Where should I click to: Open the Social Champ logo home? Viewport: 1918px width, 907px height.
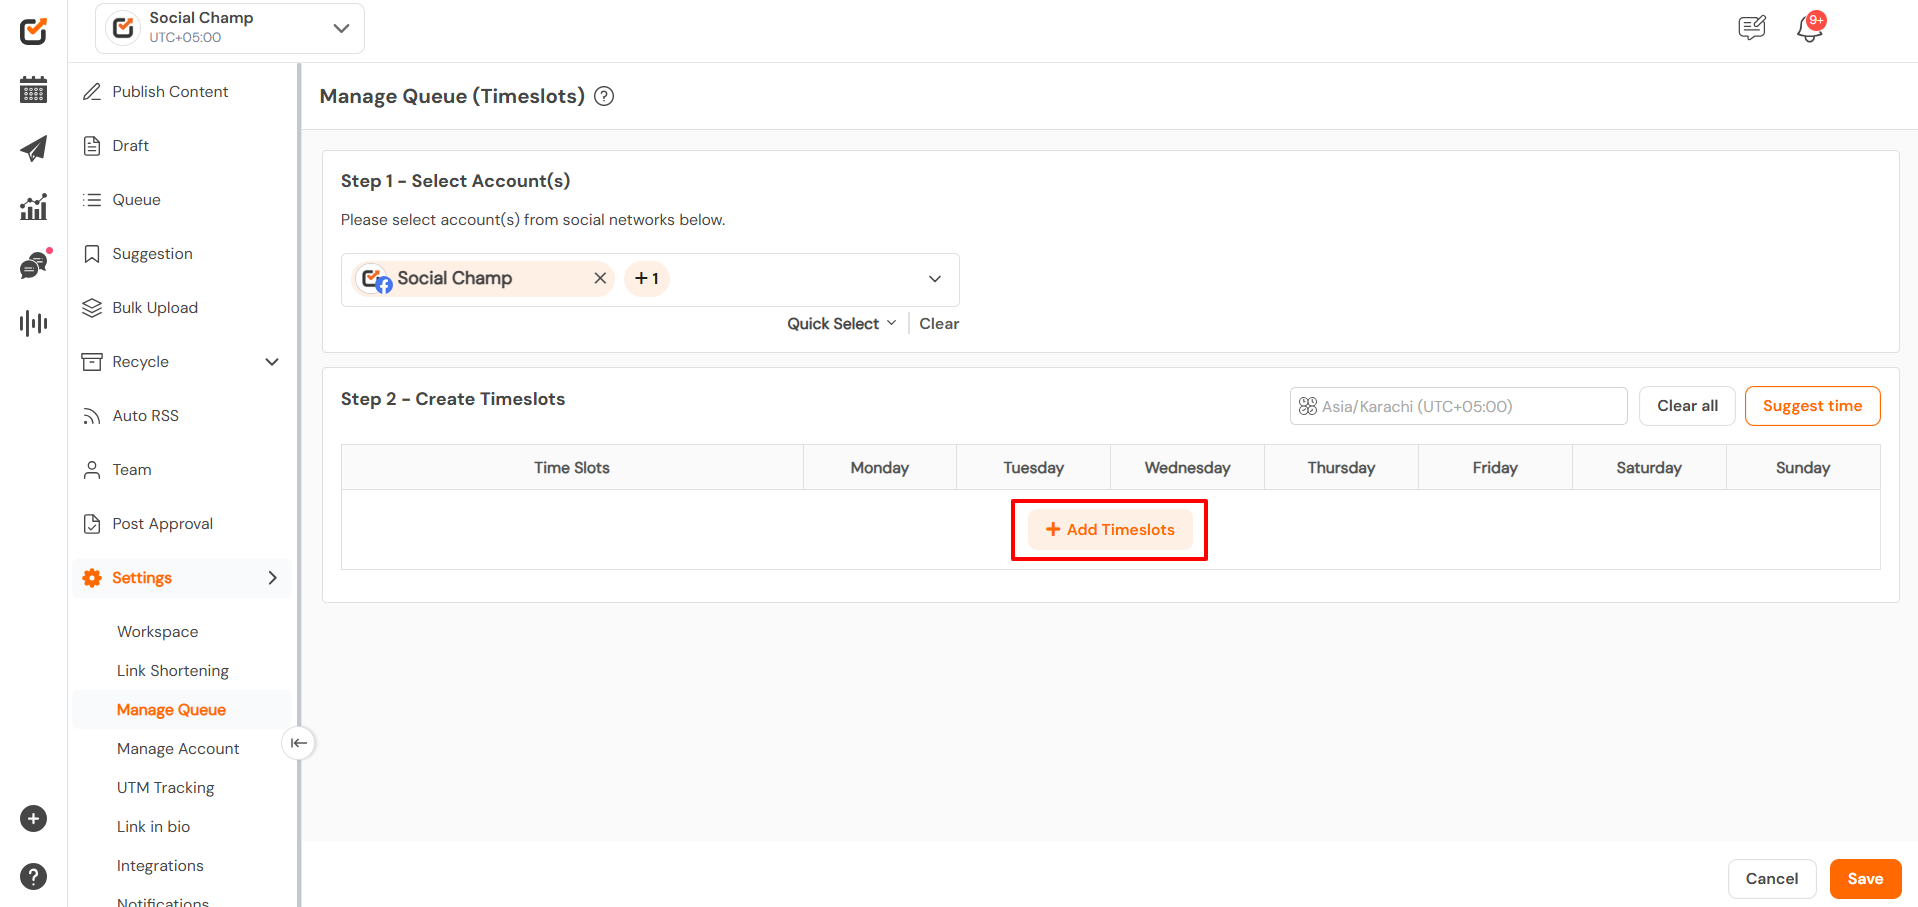click(33, 31)
